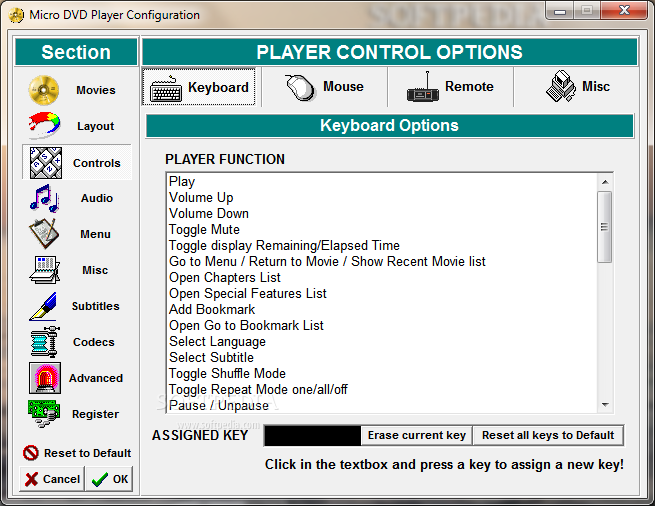
Task: Click the function list scroll up arrow
Action: 605,182
